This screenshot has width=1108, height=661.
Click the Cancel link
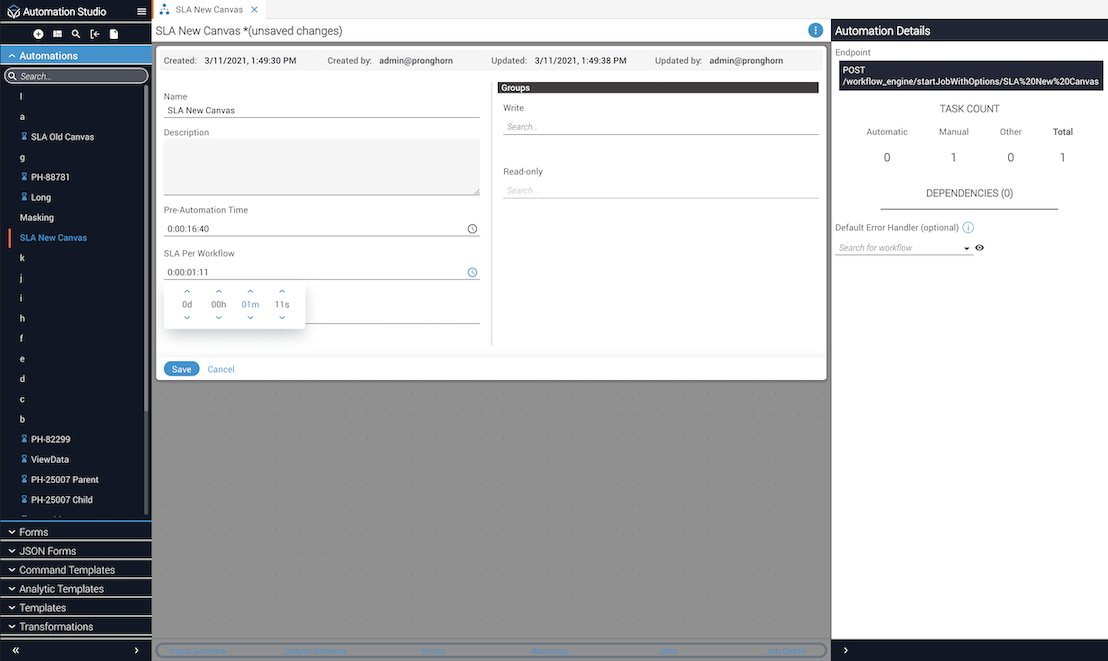pos(221,369)
